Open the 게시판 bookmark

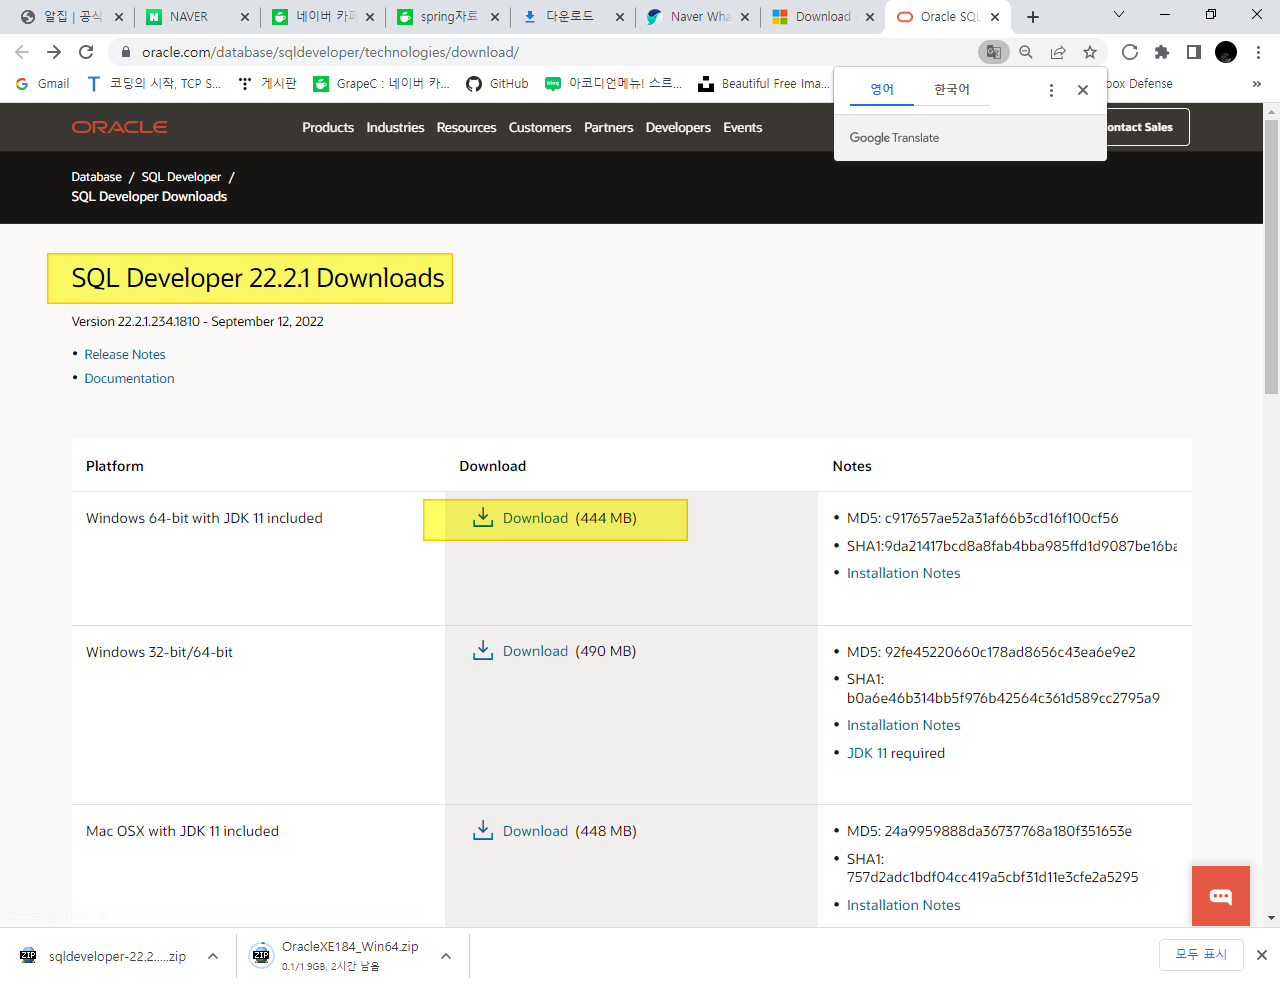point(267,84)
